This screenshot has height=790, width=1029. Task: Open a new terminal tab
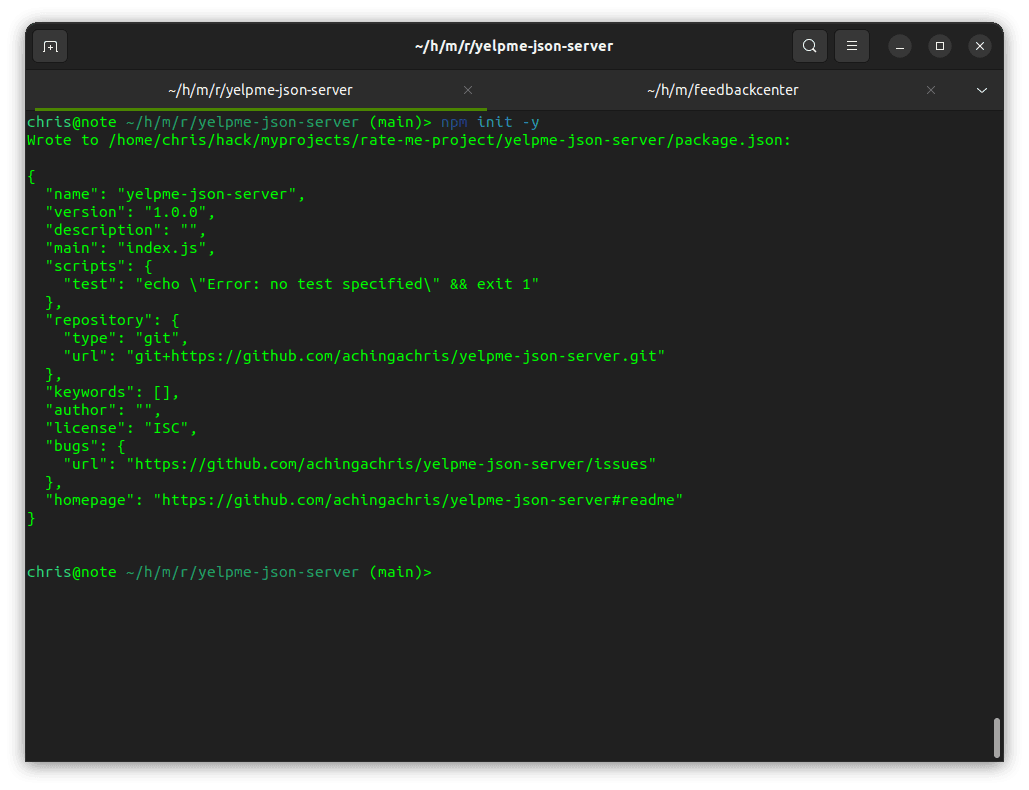pyautogui.click(x=50, y=47)
